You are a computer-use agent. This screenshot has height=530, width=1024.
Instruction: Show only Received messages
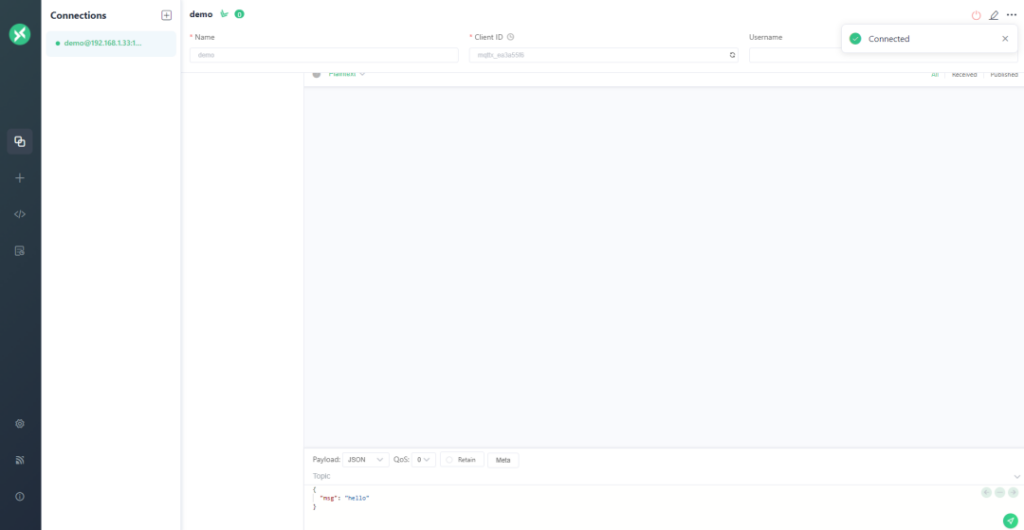(x=964, y=75)
